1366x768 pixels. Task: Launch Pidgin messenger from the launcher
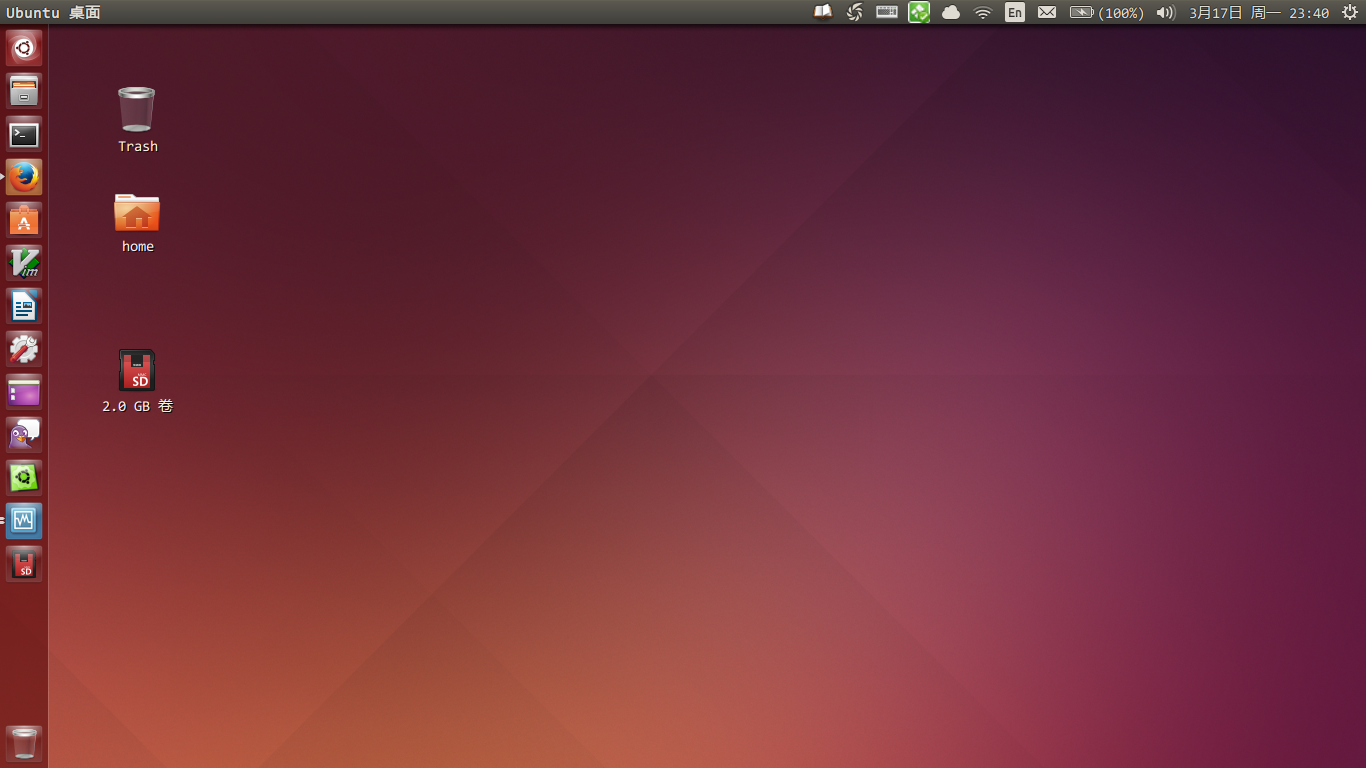[x=24, y=435]
